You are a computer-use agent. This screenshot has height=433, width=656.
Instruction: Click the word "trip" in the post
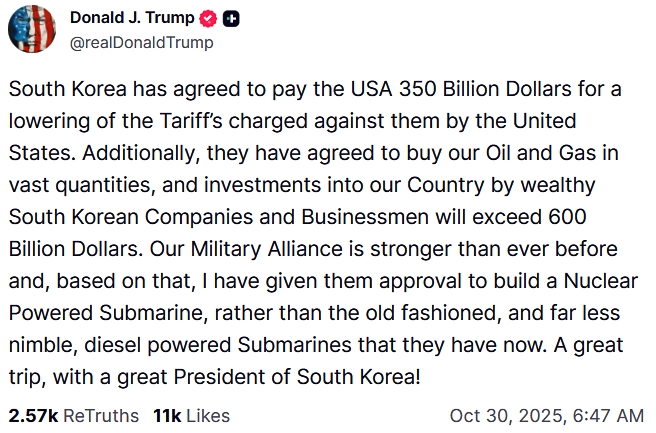30,377
